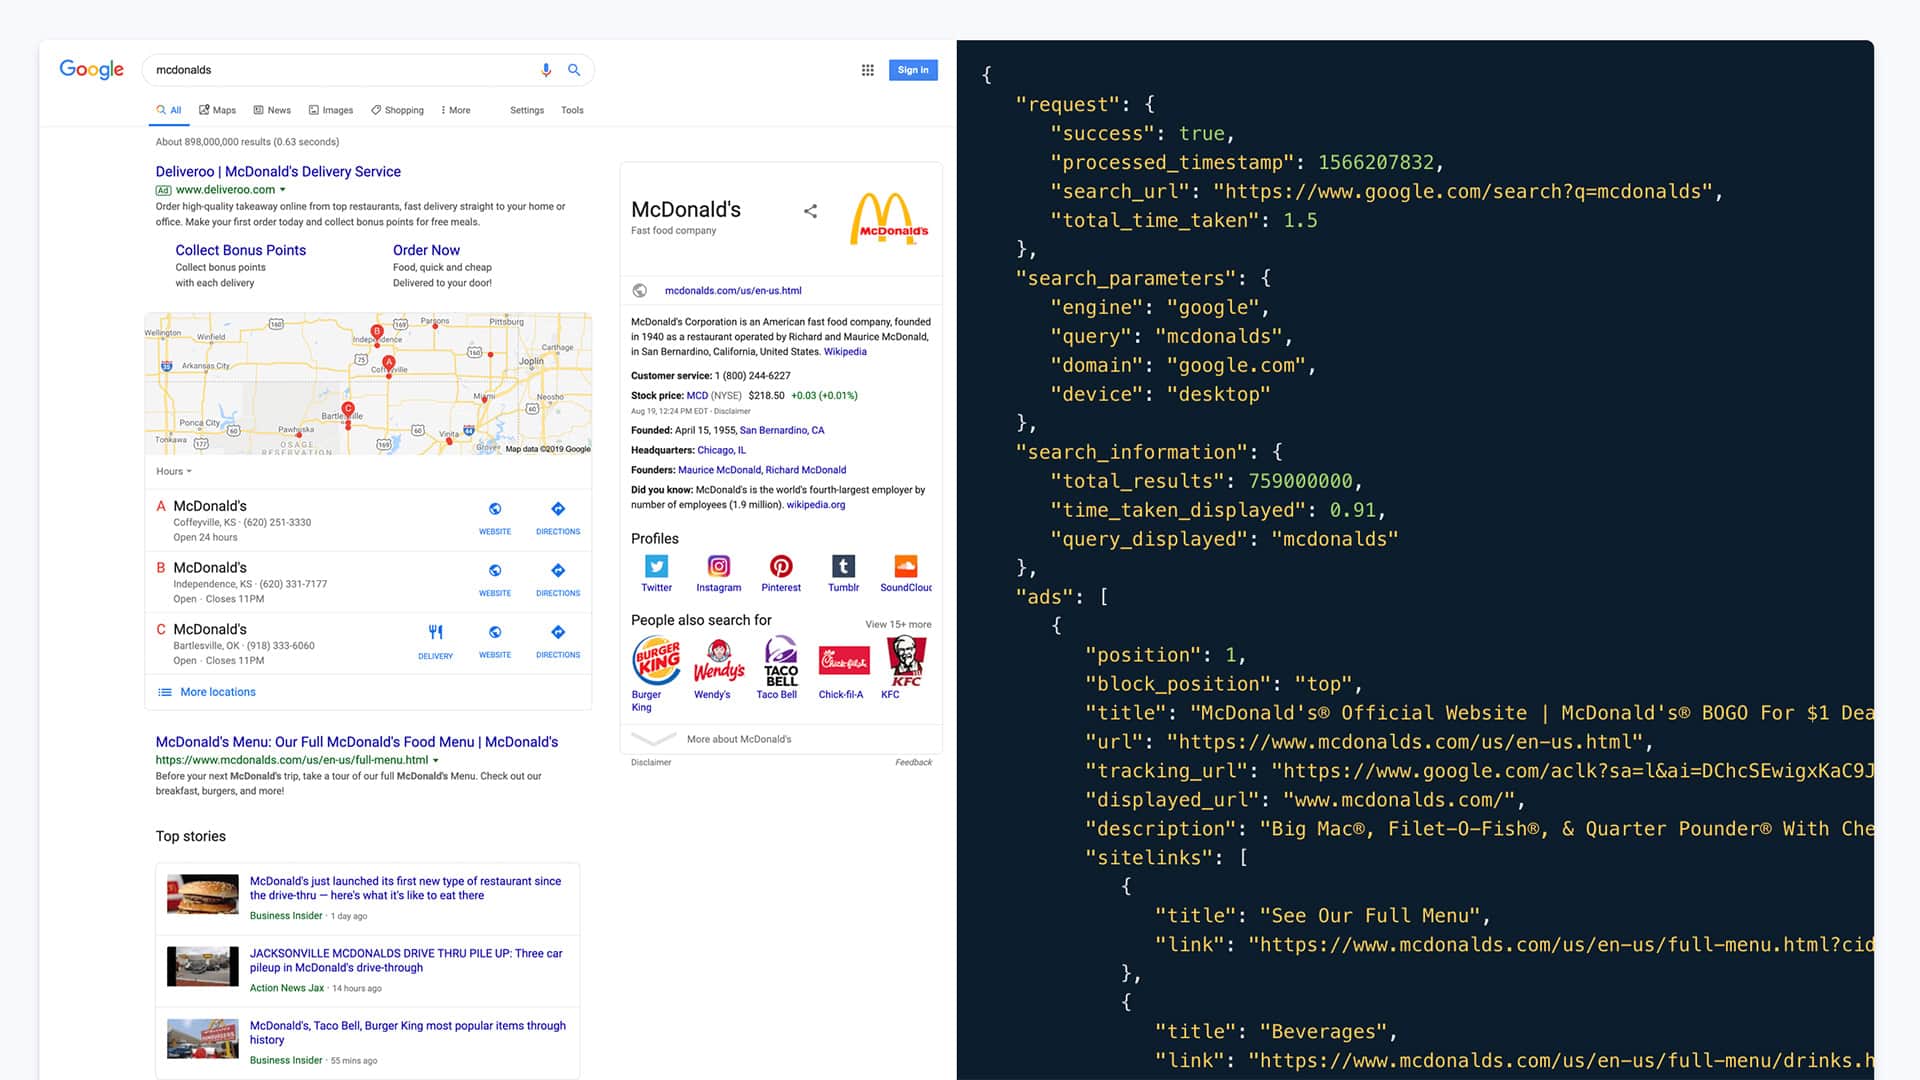Click the search magnifier icon

[x=574, y=70]
